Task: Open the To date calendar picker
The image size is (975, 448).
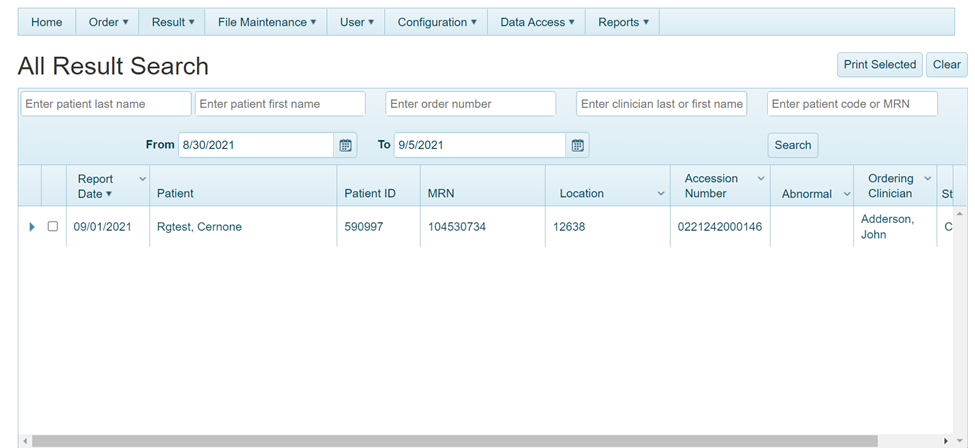Action: click(x=577, y=145)
